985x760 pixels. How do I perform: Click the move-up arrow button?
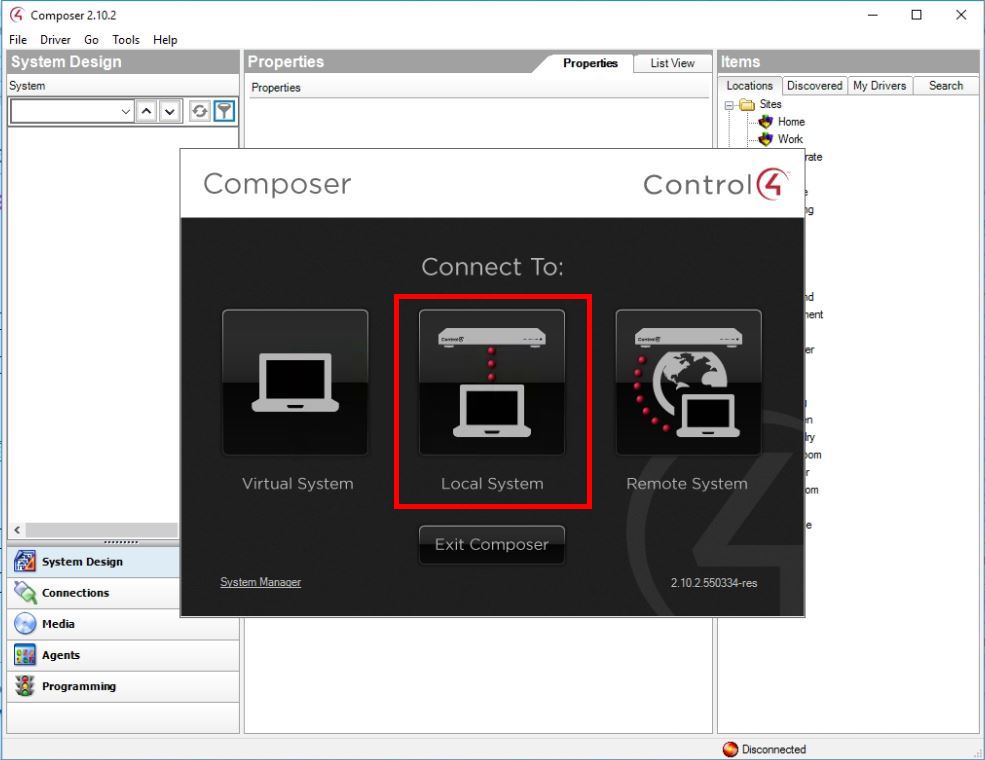point(146,111)
